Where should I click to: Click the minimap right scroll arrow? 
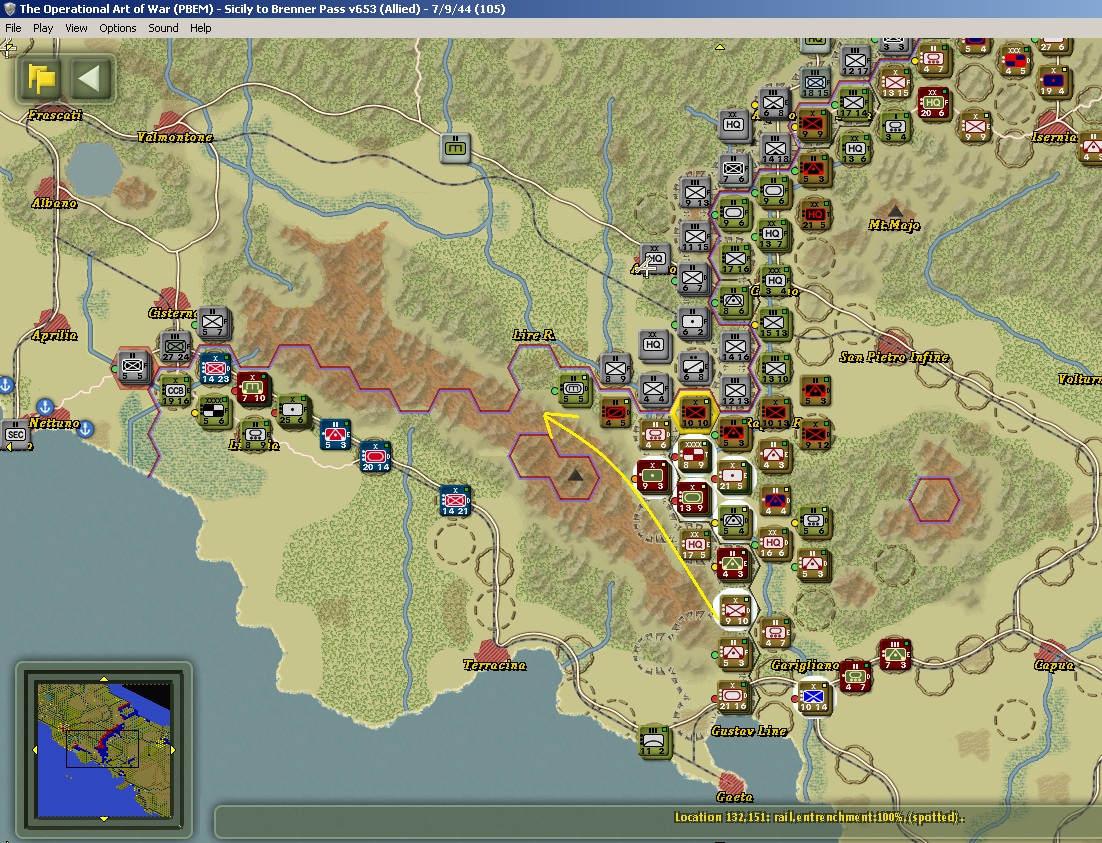(174, 750)
